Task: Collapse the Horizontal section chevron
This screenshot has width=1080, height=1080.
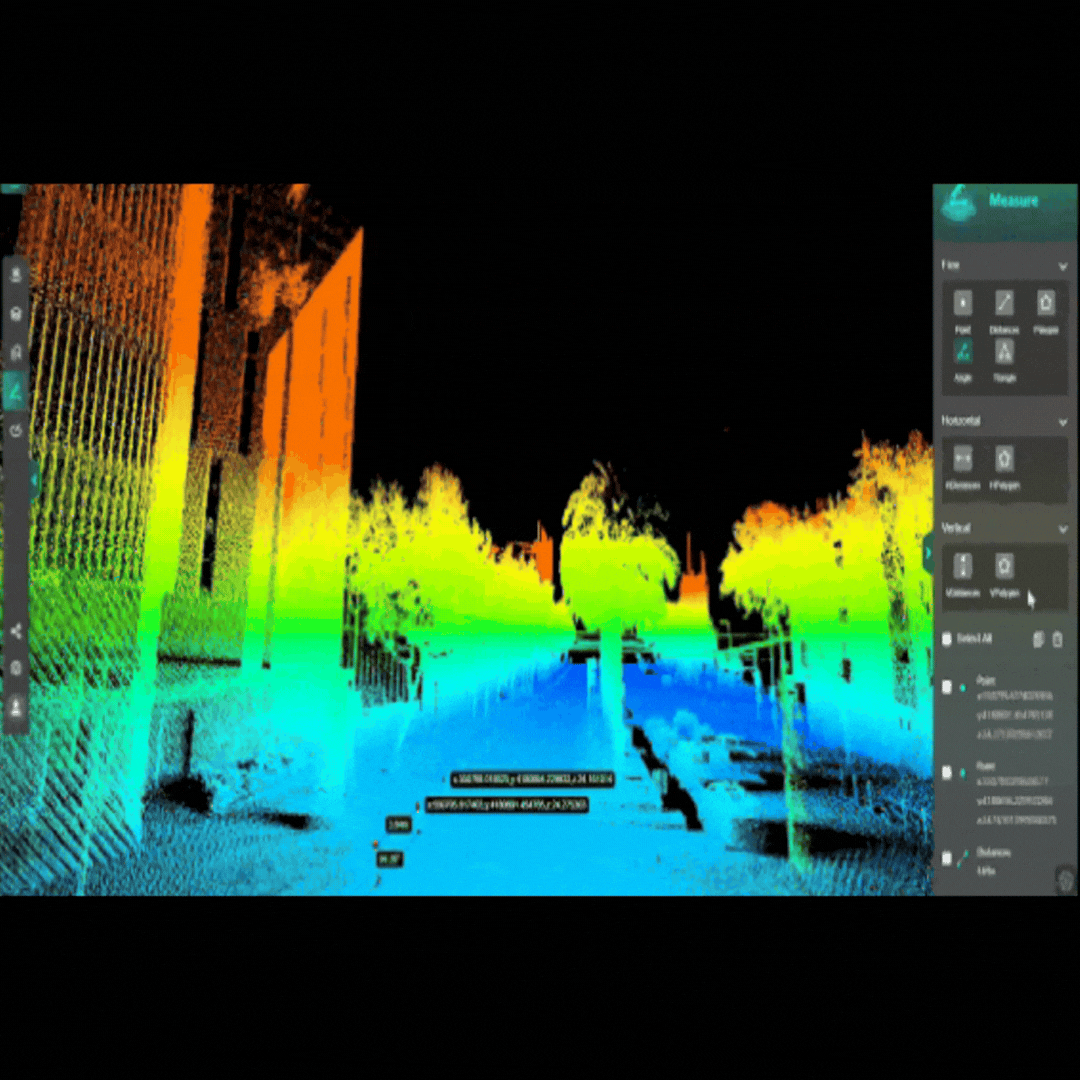Action: tap(1062, 422)
